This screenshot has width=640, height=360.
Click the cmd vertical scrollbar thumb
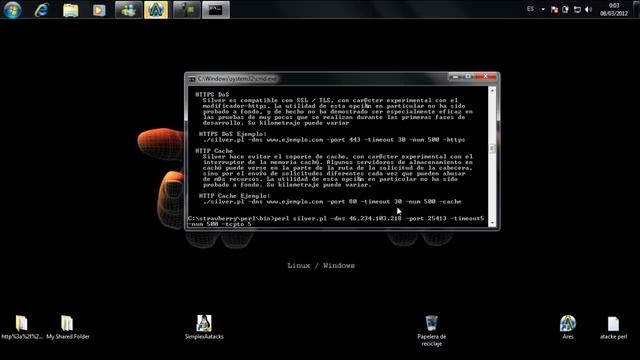click(492, 148)
